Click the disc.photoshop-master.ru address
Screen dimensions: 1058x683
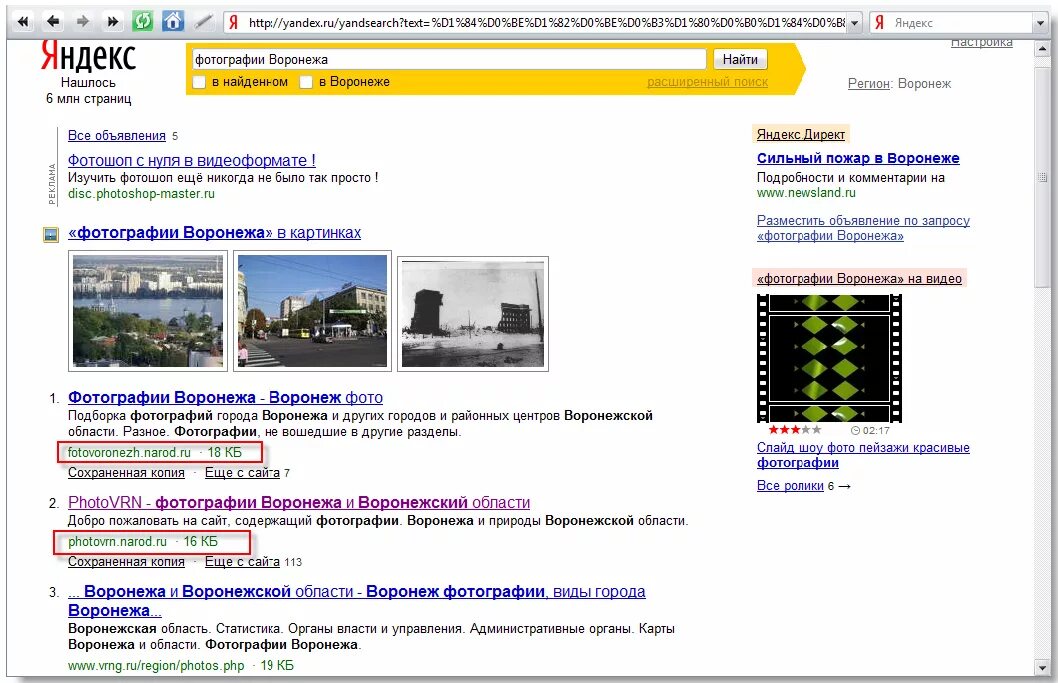click(x=141, y=194)
